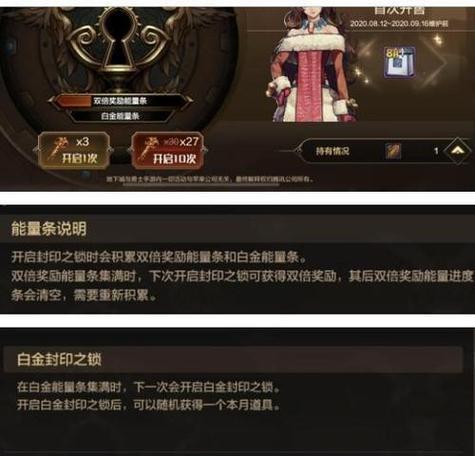Click the 双倍奖励能量条 progress bar
Screen dimensions: 475x456
tap(121, 101)
